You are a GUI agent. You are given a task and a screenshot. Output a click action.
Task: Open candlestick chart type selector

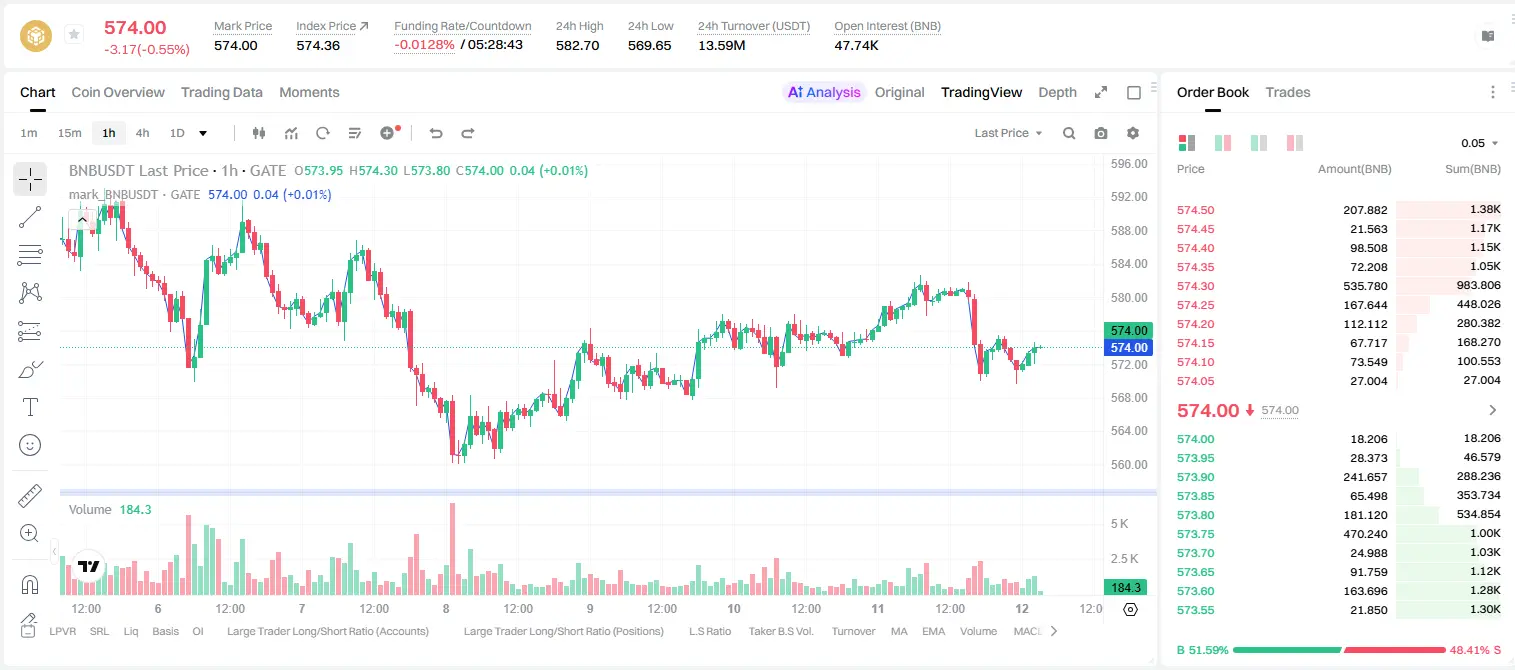point(260,133)
